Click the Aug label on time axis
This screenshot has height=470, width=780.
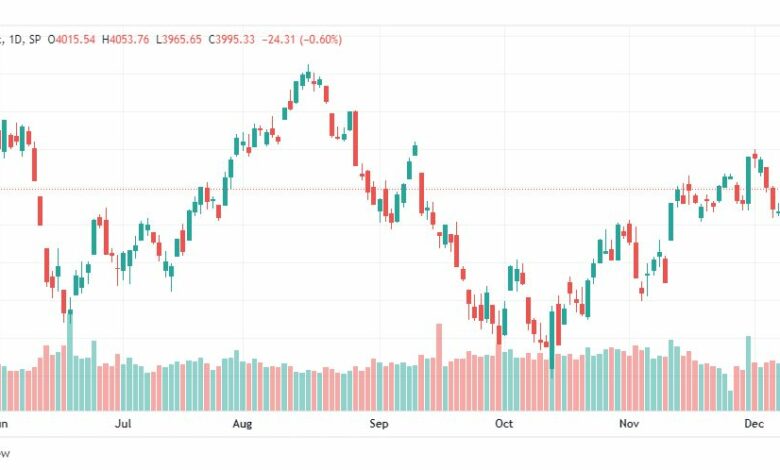(242, 424)
